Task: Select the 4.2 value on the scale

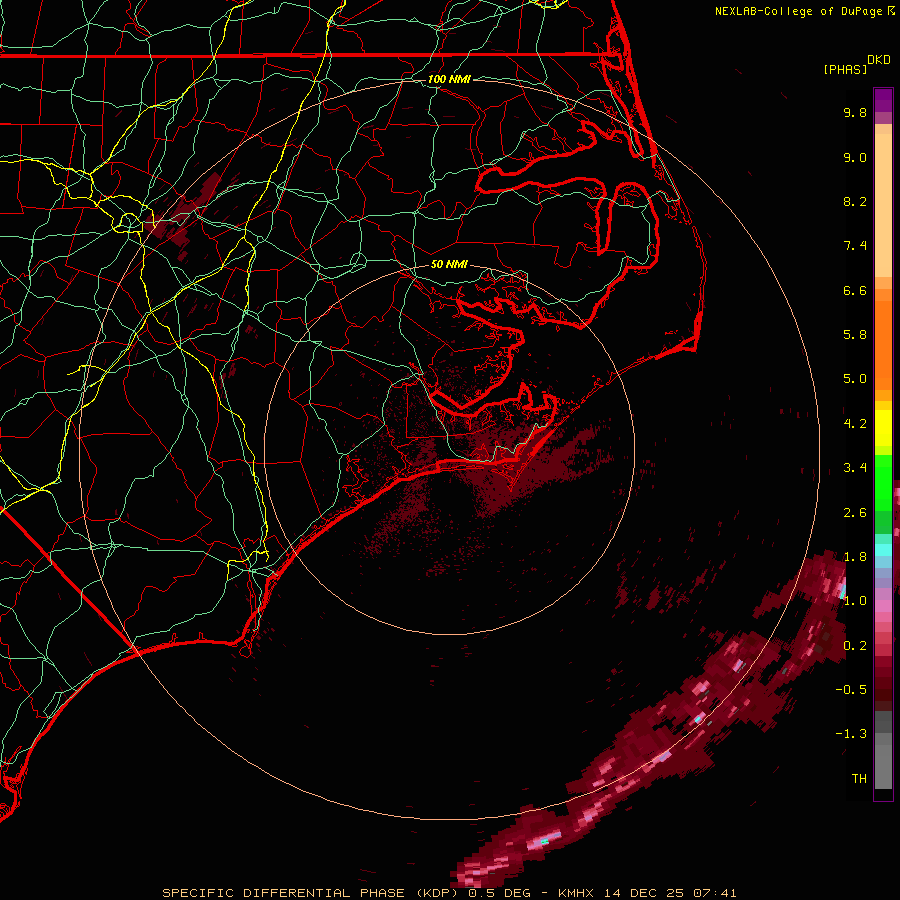Action: tap(855, 424)
